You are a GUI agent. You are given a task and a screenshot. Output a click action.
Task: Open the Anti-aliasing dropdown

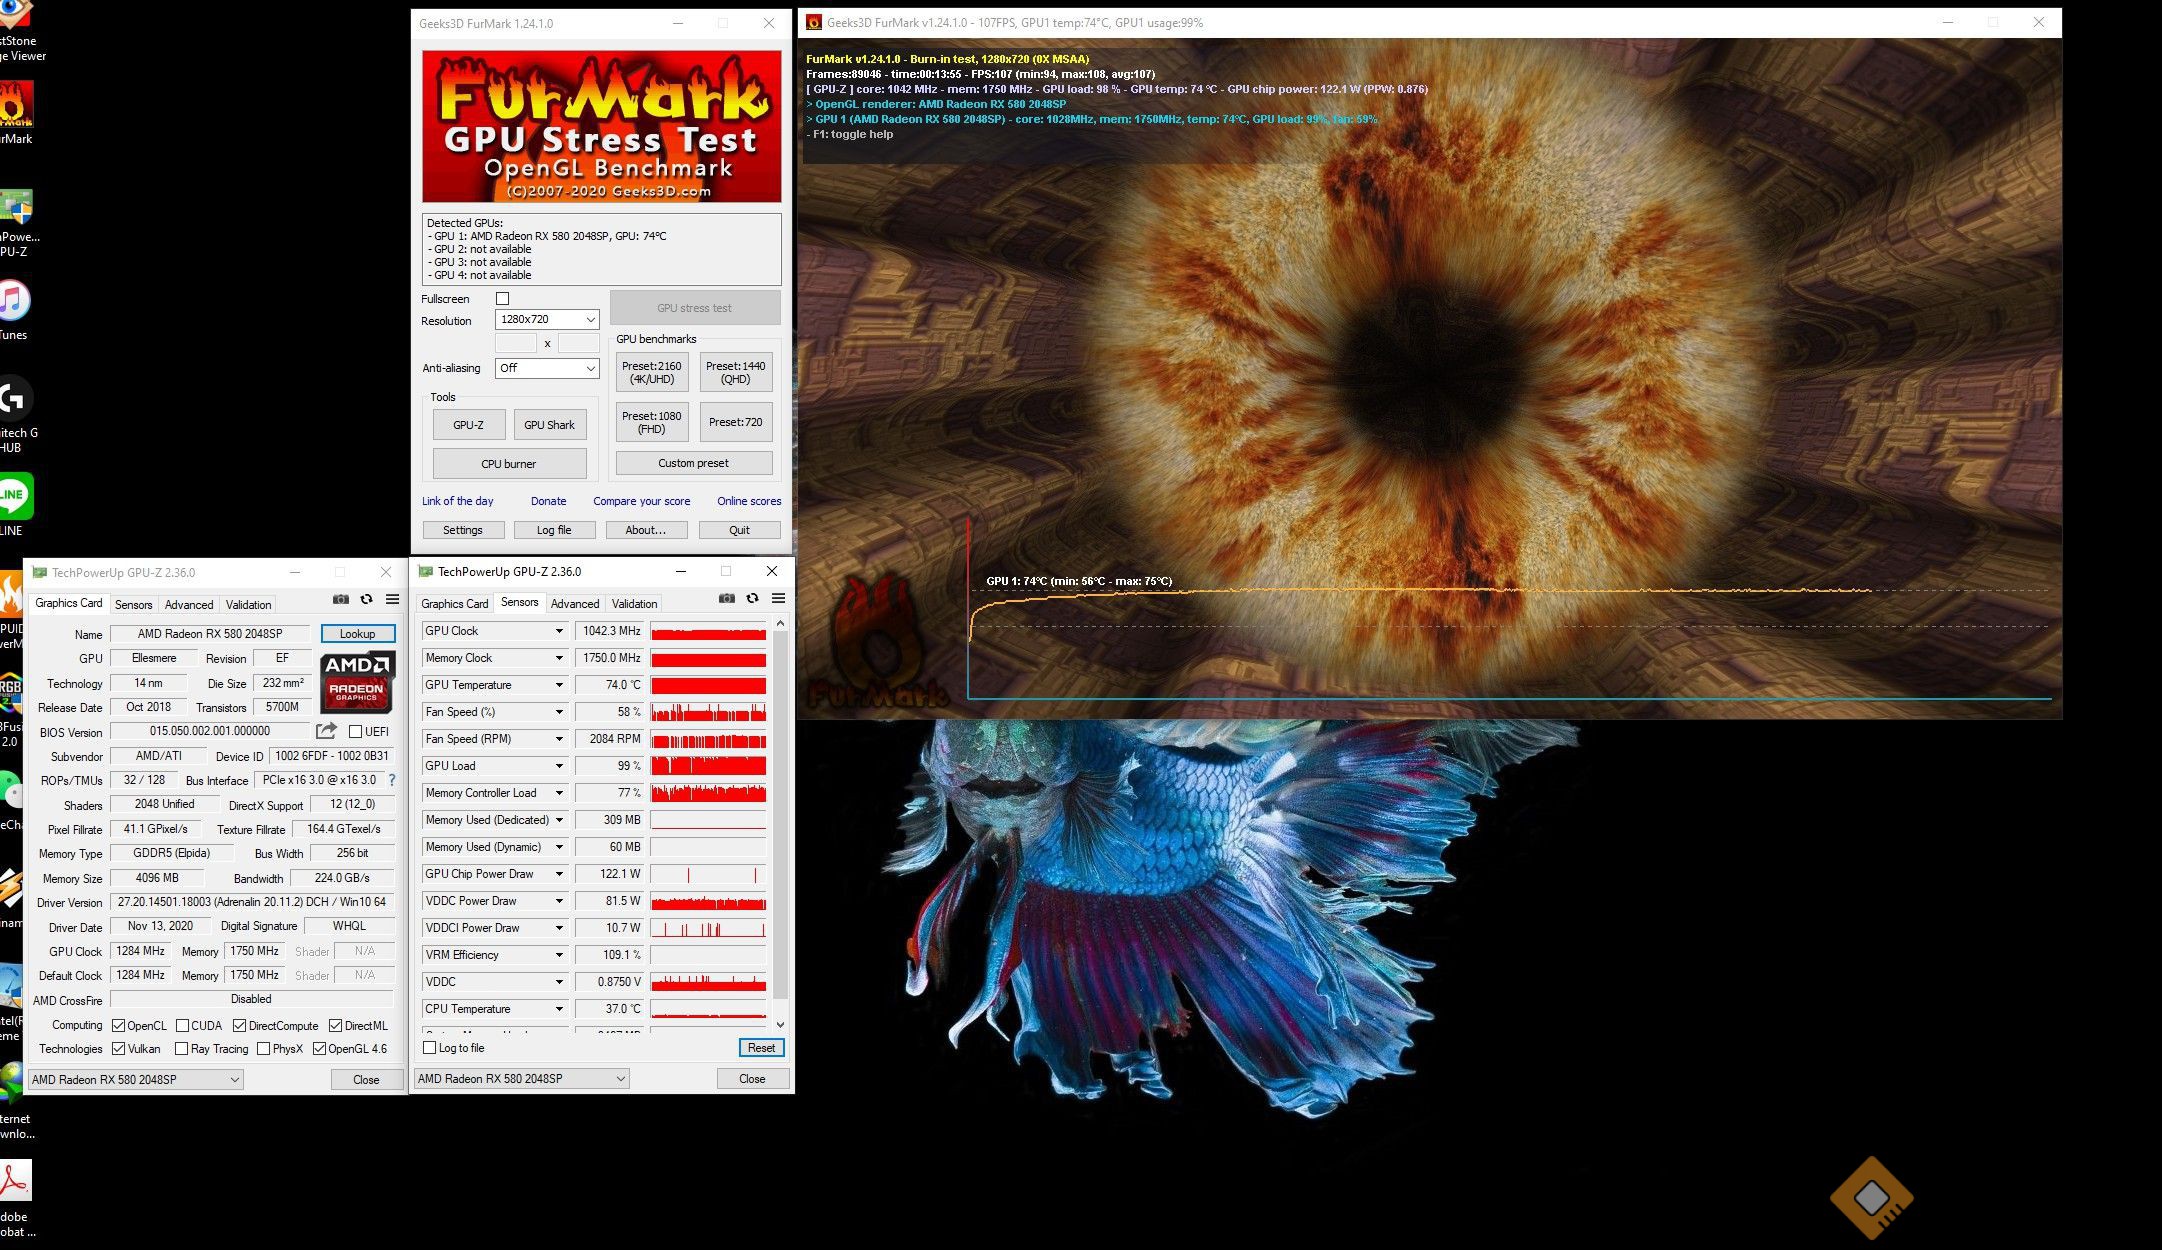547,368
